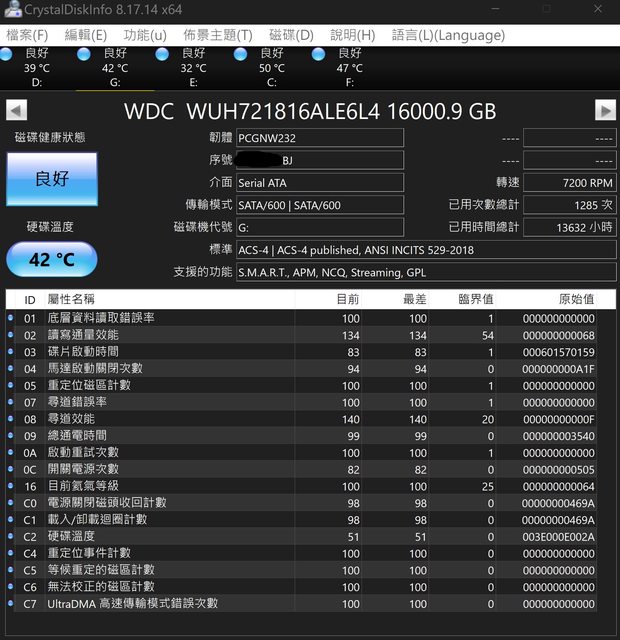Go to next disk with right arrow
This screenshot has height=640, width=620.
click(605, 111)
